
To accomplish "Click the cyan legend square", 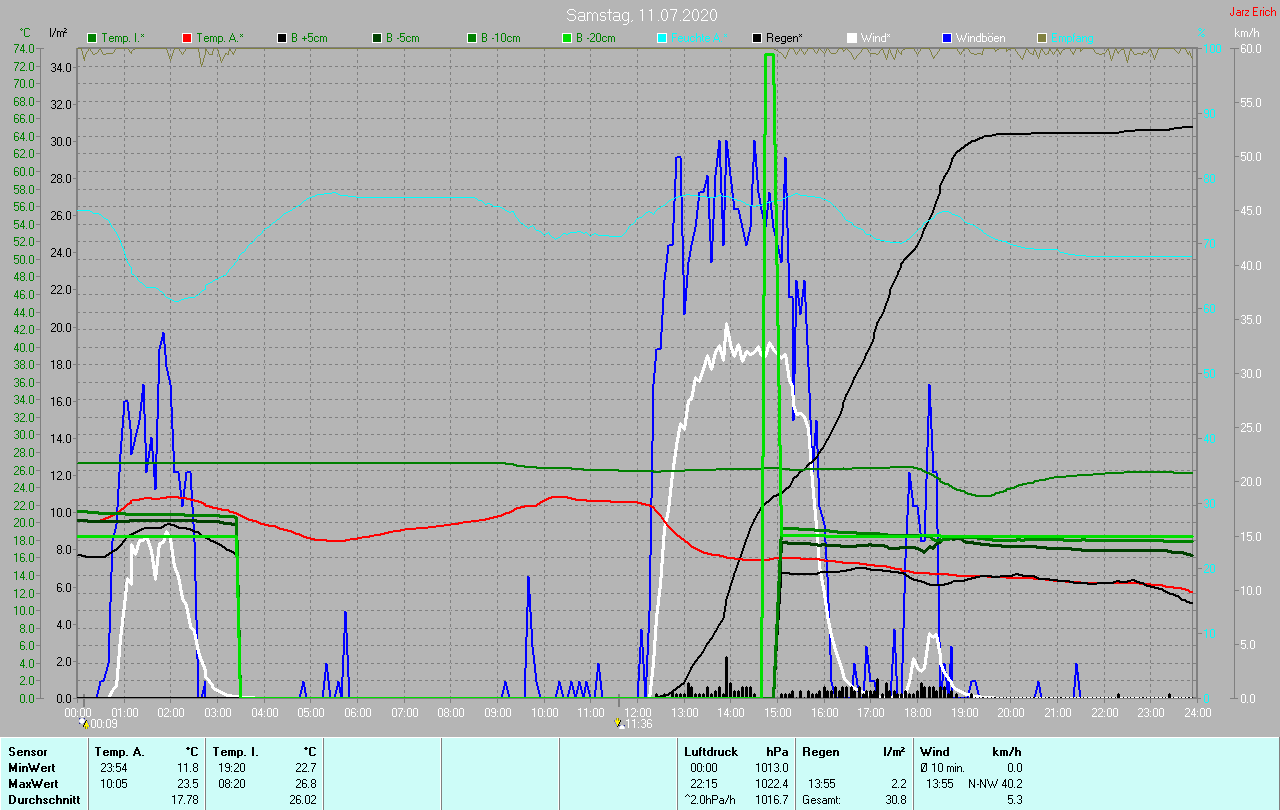I will (x=662, y=38).
